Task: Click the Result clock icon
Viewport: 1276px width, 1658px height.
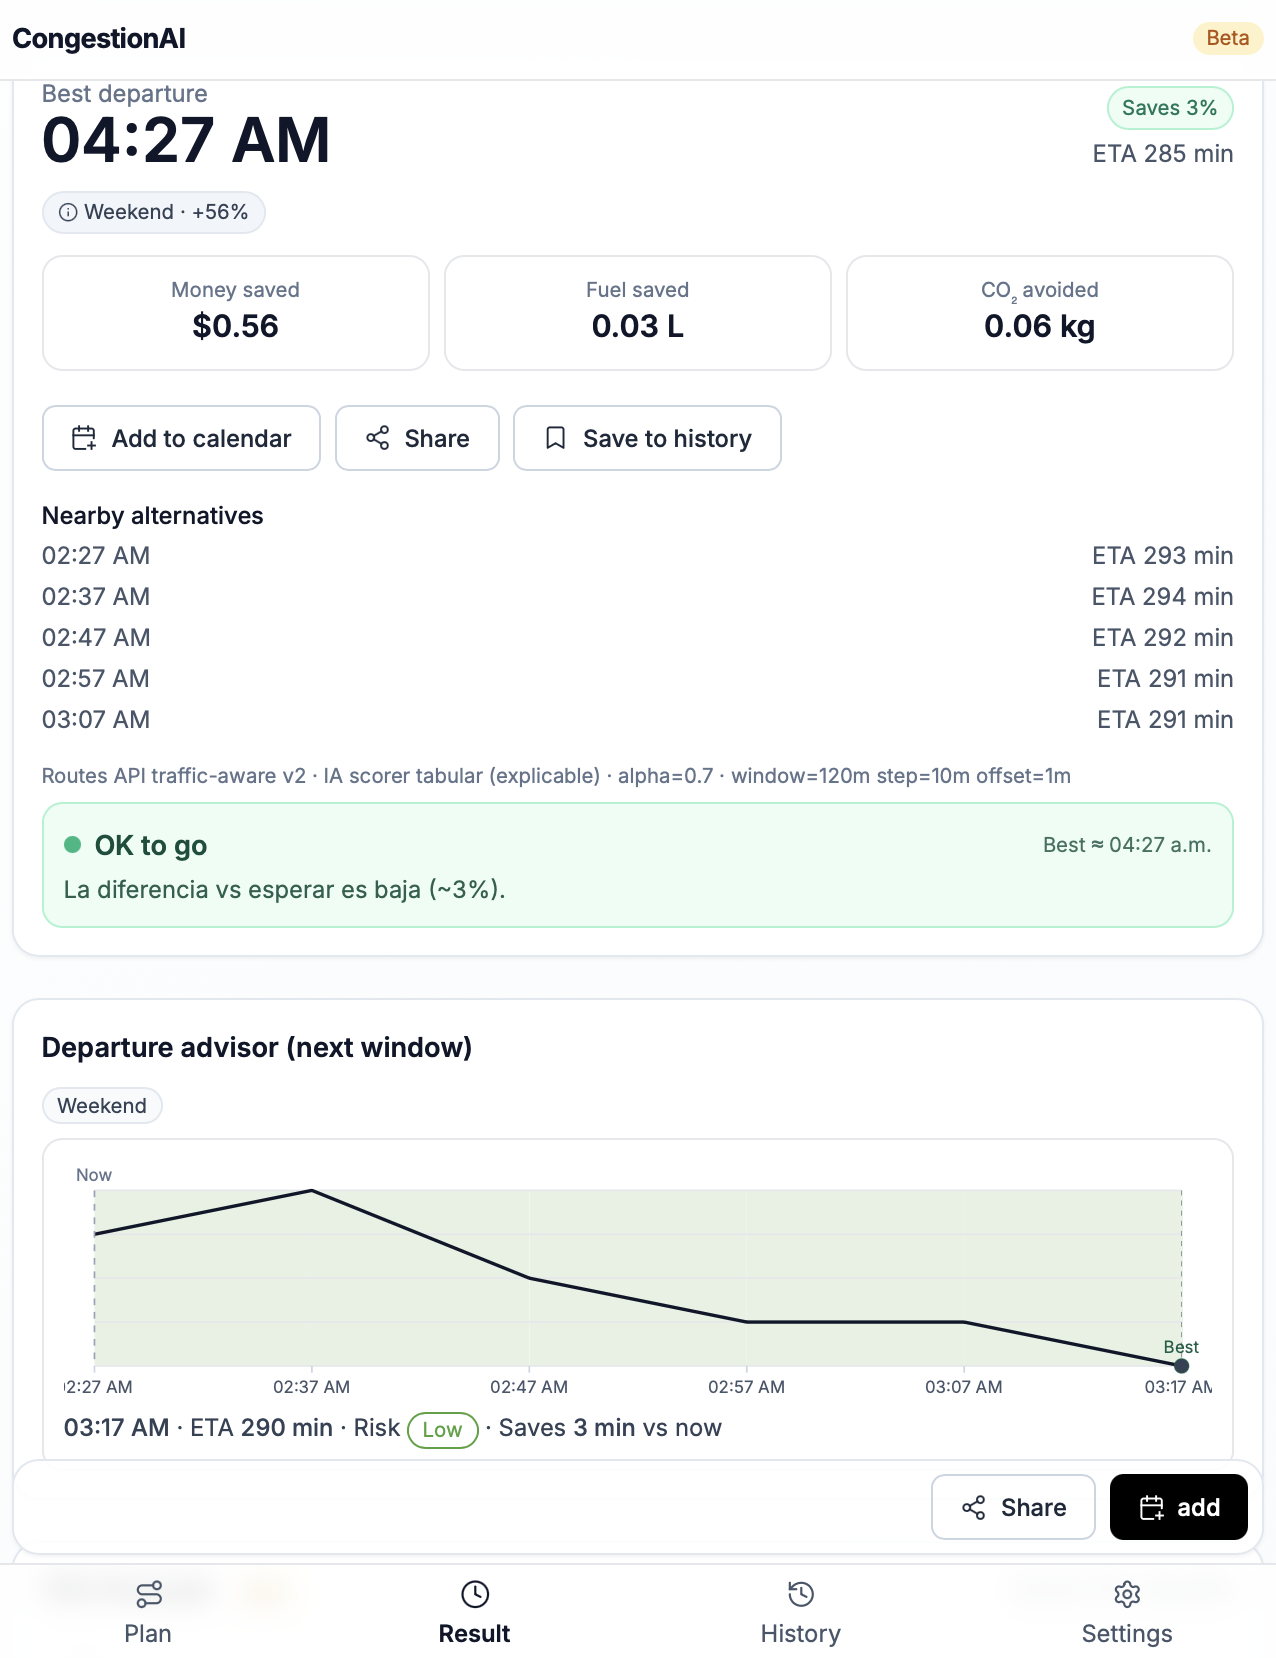Action: pyautogui.click(x=474, y=1593)
